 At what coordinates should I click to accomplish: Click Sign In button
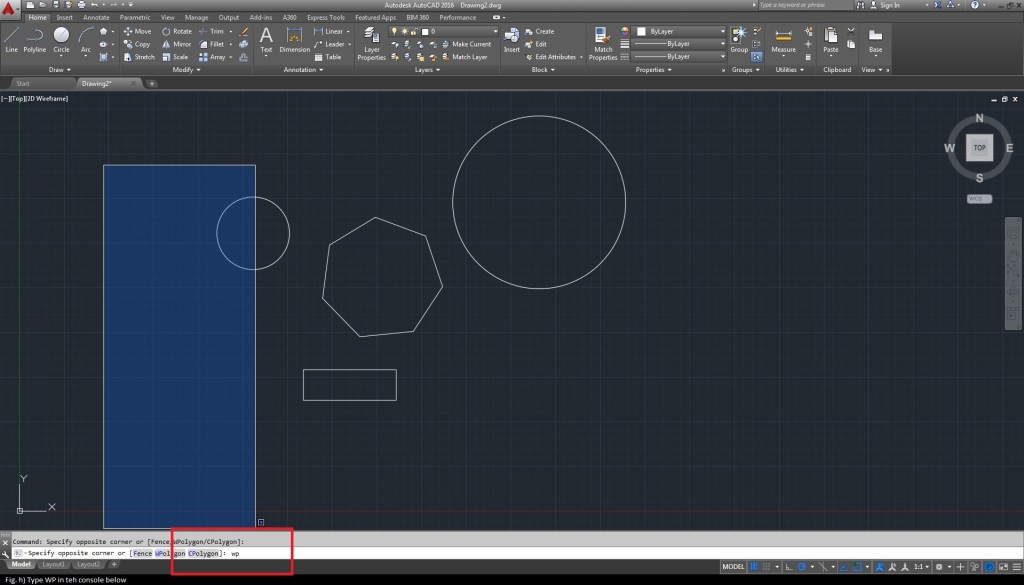[889, 5]
